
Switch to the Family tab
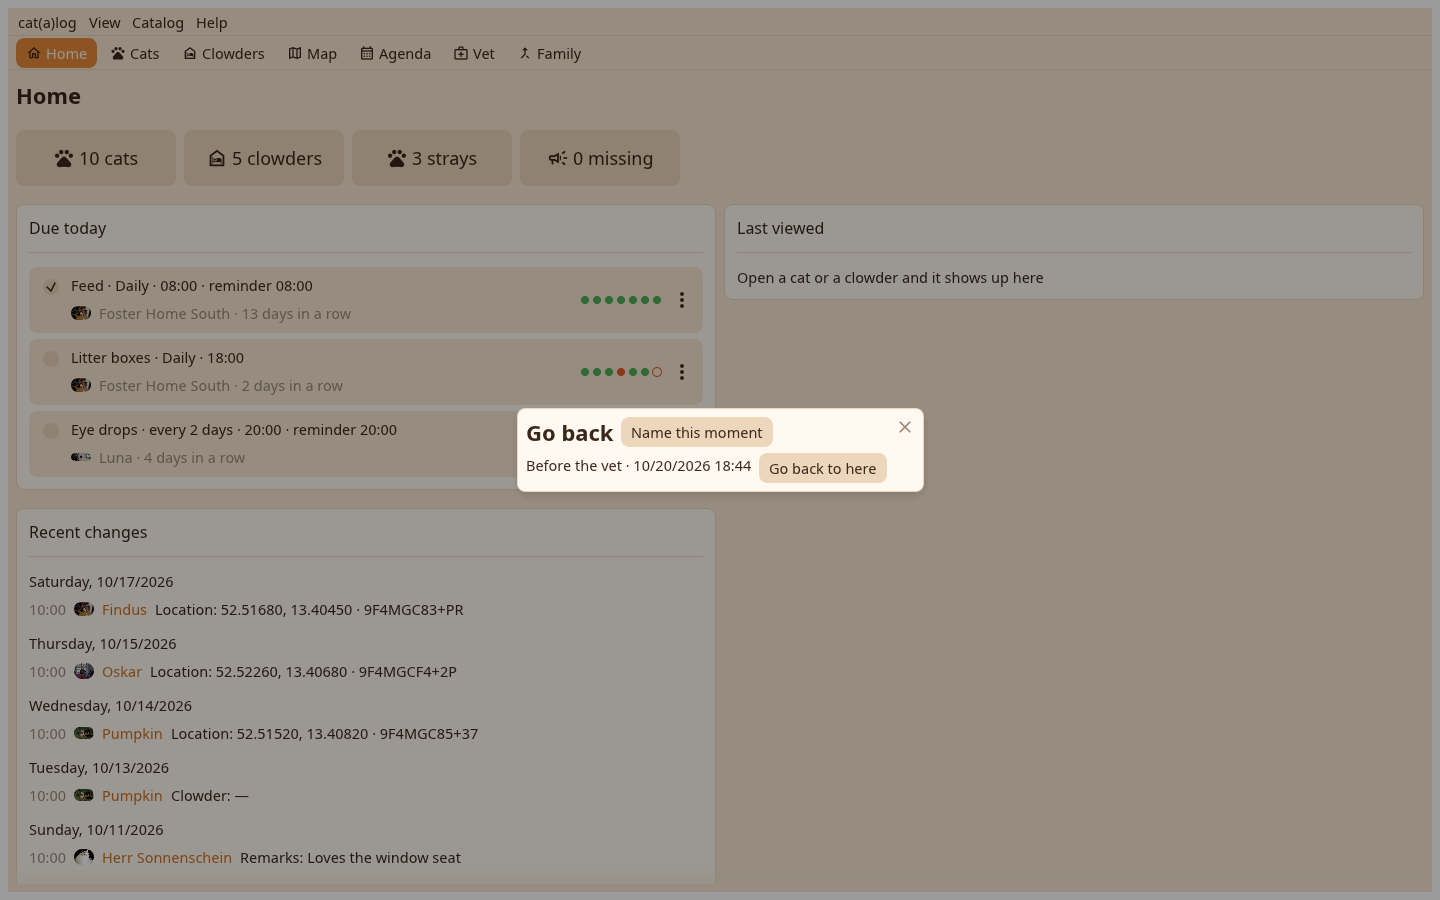549,53
